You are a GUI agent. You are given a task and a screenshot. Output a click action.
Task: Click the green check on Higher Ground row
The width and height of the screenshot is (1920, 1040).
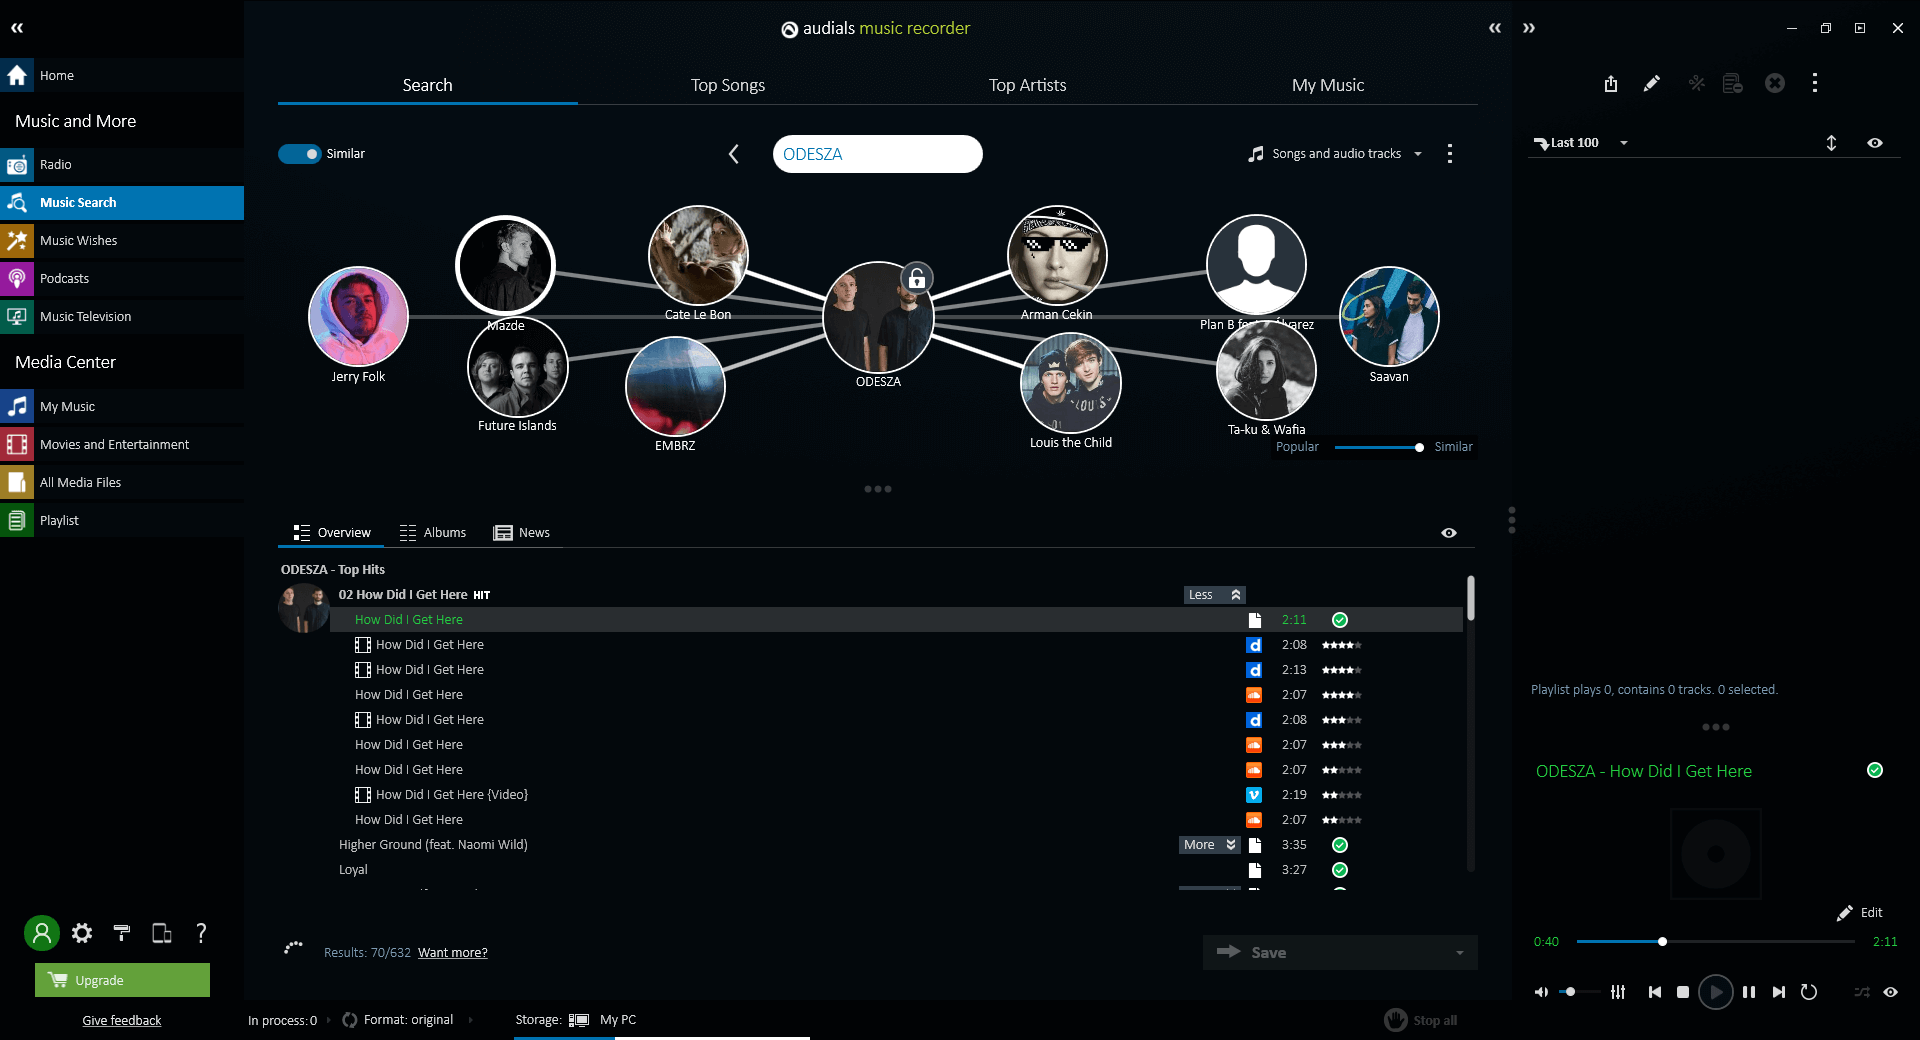tap(1340, 845)
